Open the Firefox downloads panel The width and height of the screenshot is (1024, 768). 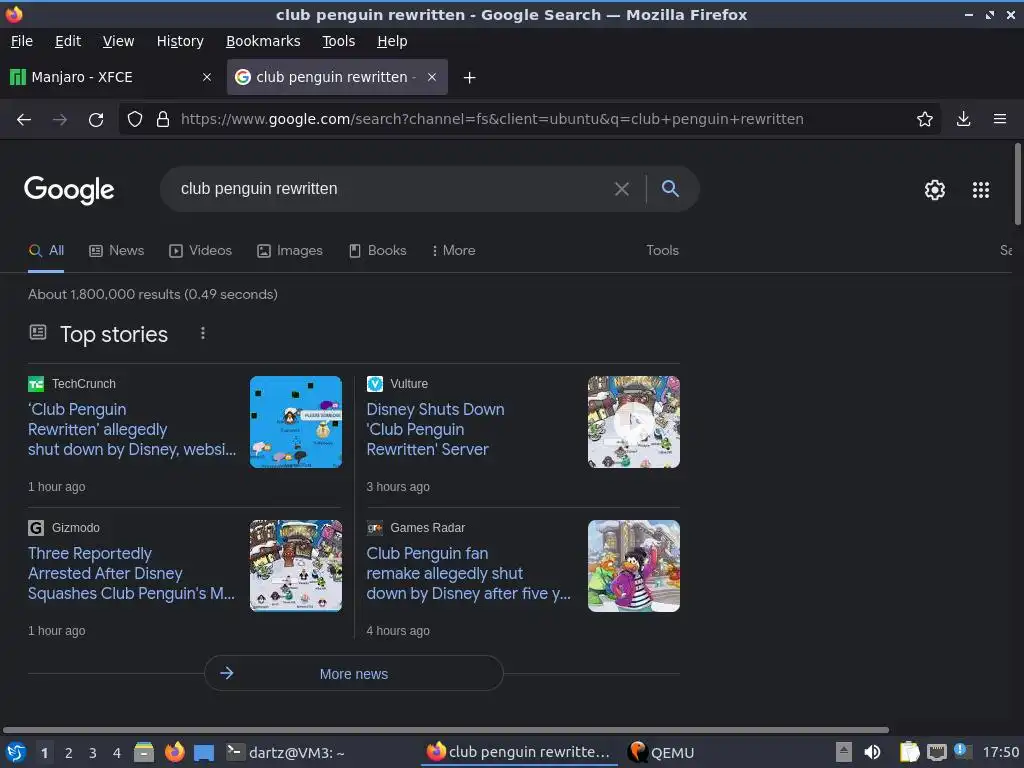[x=963, y=120]
